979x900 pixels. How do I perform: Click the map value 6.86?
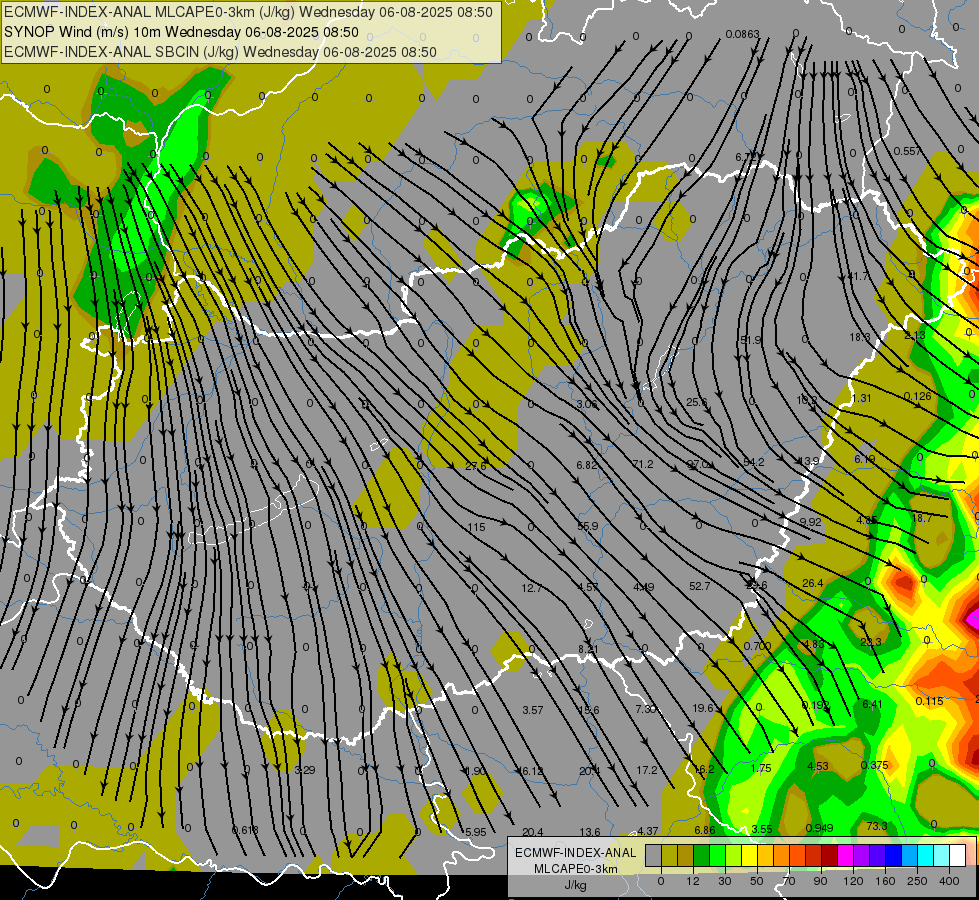coord(705,830)
